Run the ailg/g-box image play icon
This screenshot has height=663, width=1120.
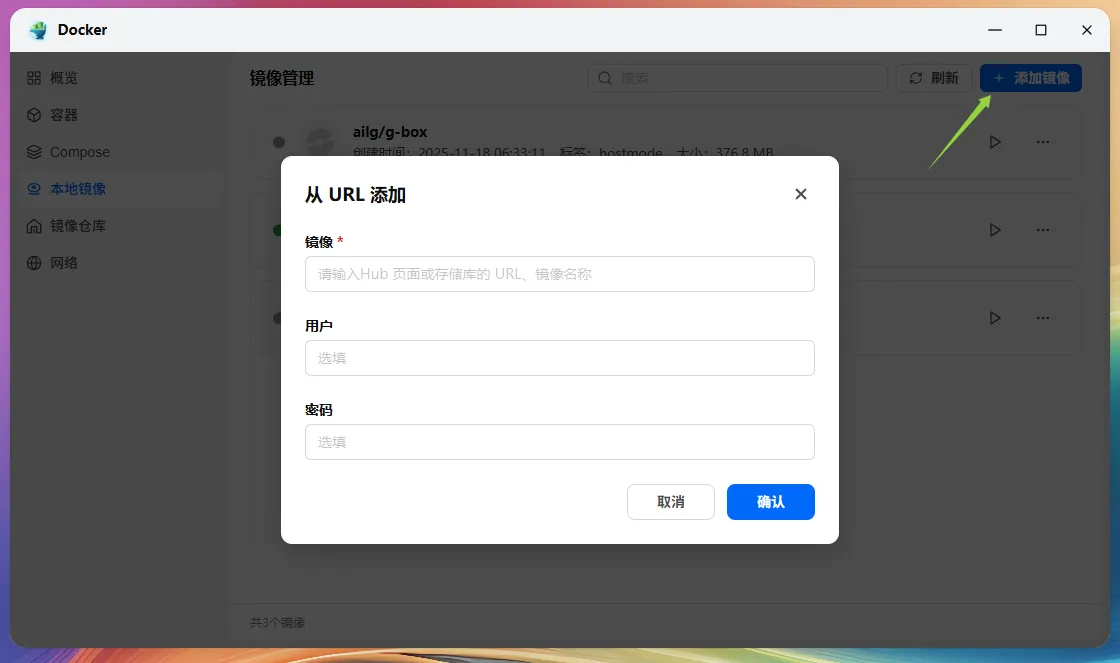(x=994, y=142)
